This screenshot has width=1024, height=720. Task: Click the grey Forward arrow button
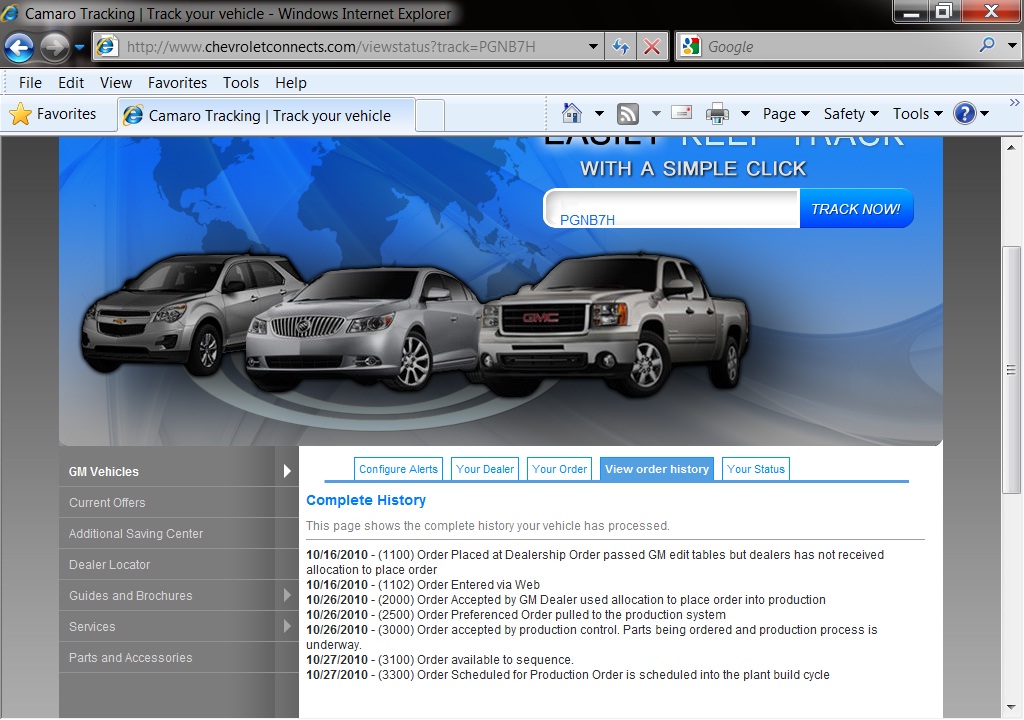(x=55, y=47)
